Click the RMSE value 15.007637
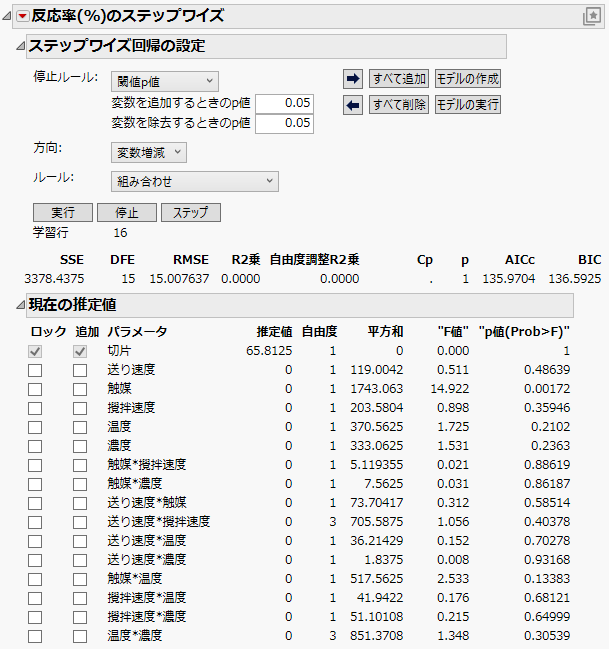Viewport: 609px width, 649px height. pos(179,279)
